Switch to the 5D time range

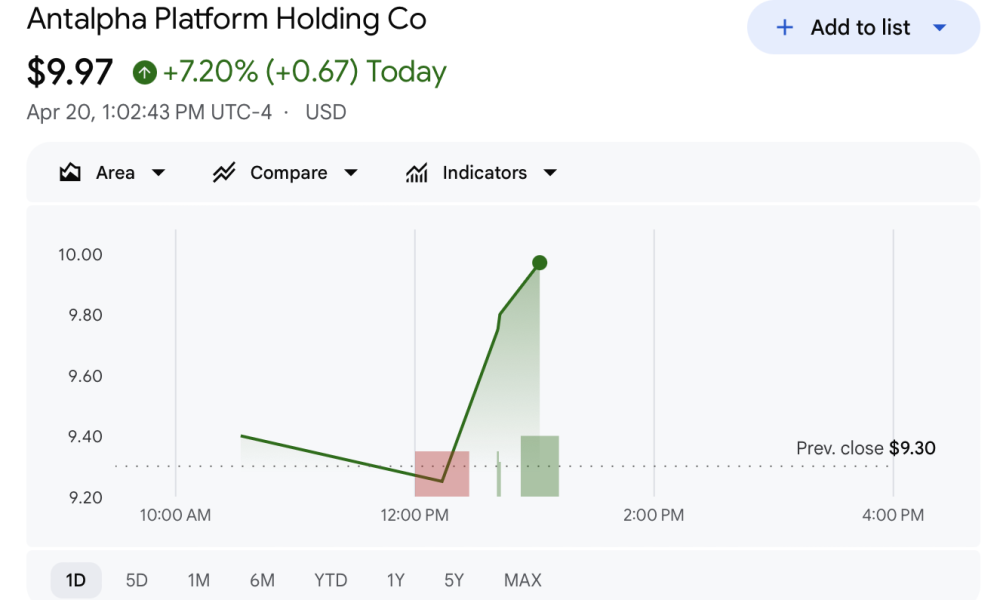point(136,579)
